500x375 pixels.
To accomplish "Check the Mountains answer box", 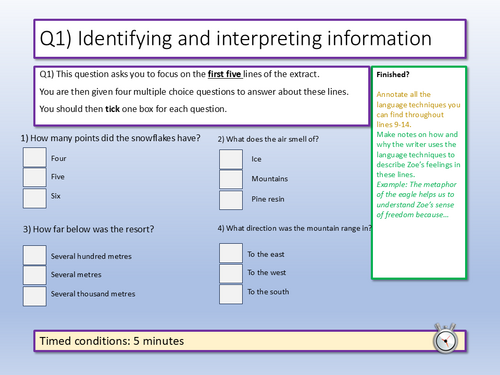I will click(231, 180).
